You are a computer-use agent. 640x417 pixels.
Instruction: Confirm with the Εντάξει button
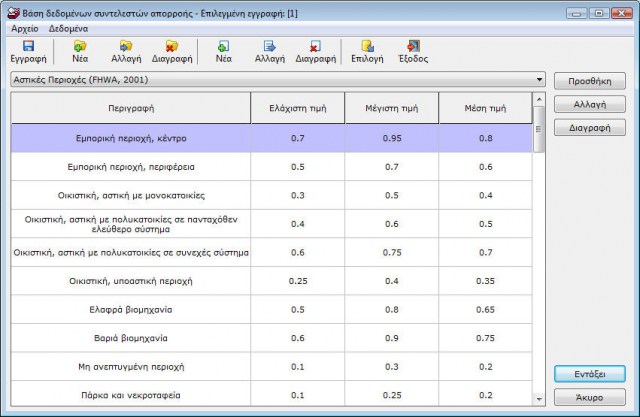coord(589,373)
